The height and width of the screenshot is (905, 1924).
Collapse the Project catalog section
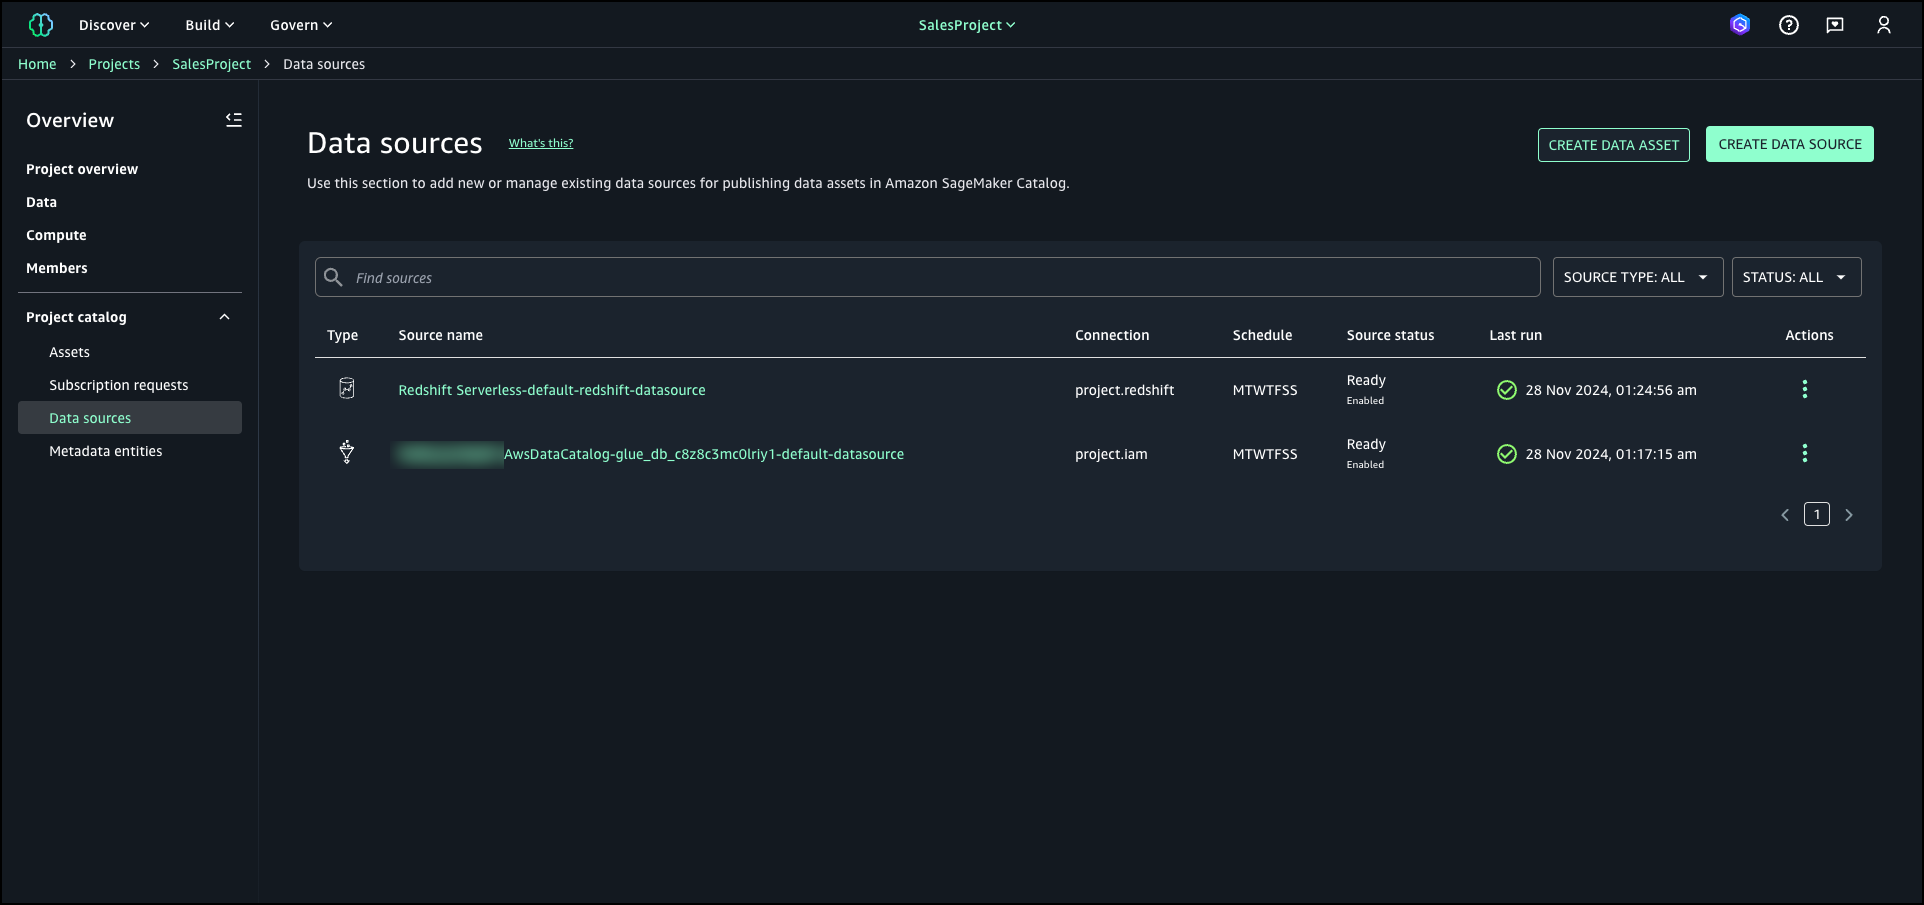click(225, 317)
